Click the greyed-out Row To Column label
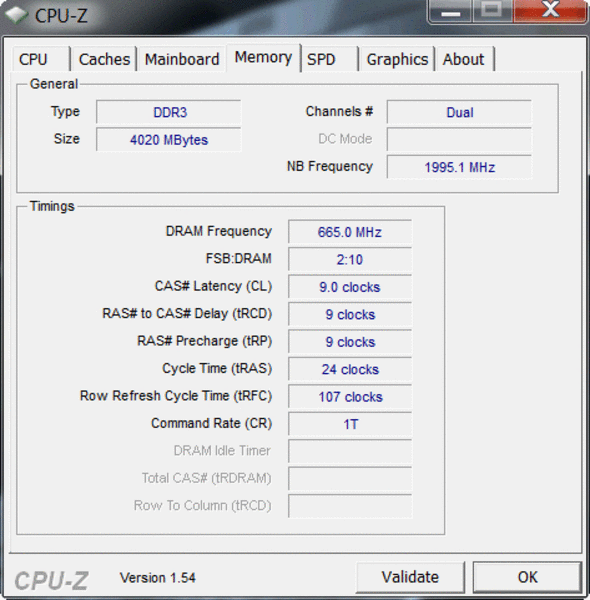 (202, 505)
